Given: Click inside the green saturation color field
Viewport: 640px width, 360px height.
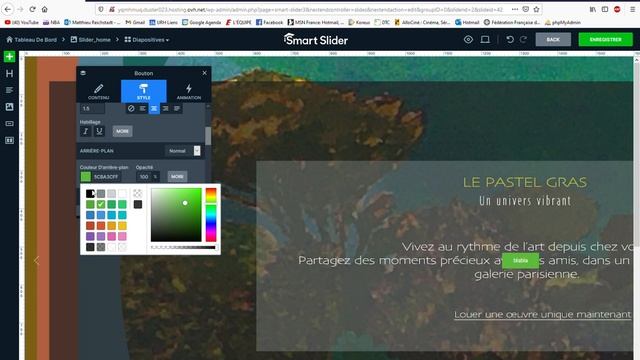Looking at the screenshot, I should coord(176,215).
